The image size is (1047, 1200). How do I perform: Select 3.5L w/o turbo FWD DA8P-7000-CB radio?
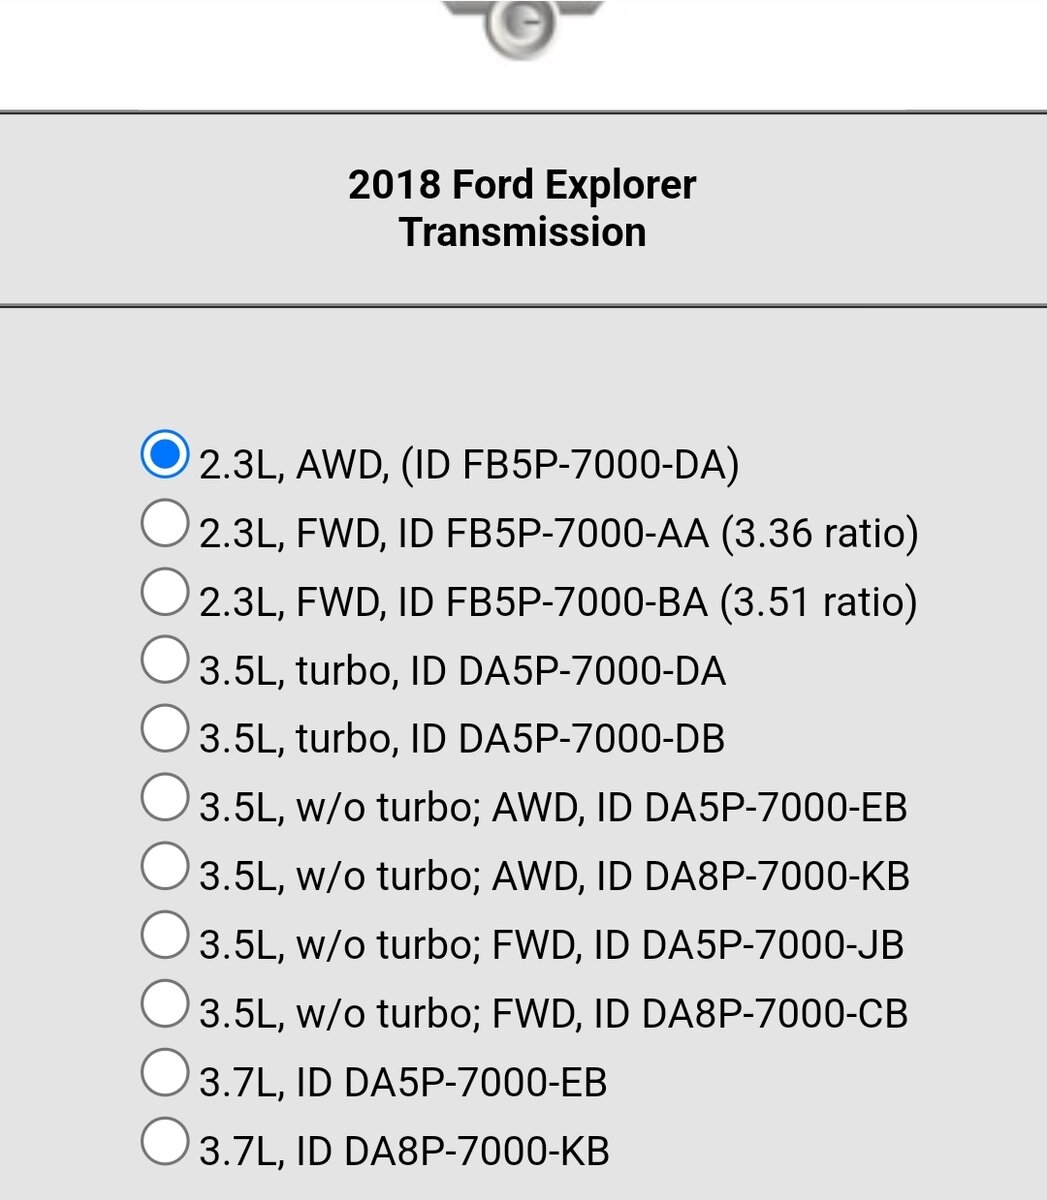coord(164,1002)
